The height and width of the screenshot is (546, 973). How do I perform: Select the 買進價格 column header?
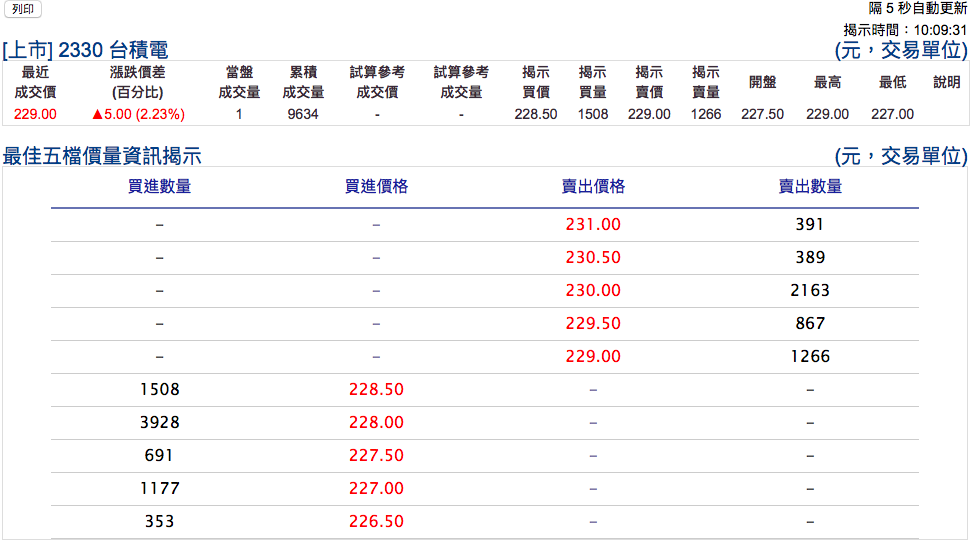(x=376, y=186)
